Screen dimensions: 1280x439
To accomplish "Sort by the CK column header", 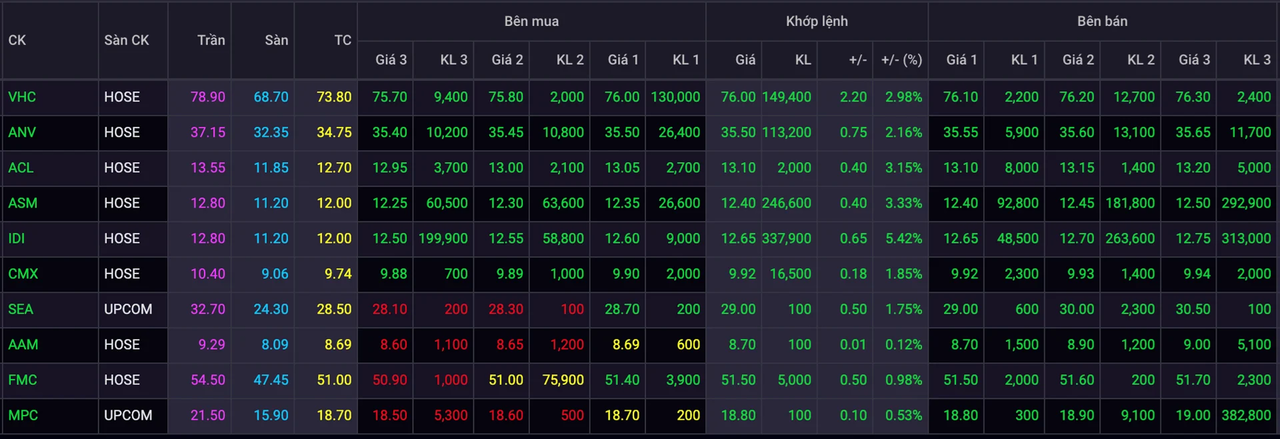I will tap(17, 40).
